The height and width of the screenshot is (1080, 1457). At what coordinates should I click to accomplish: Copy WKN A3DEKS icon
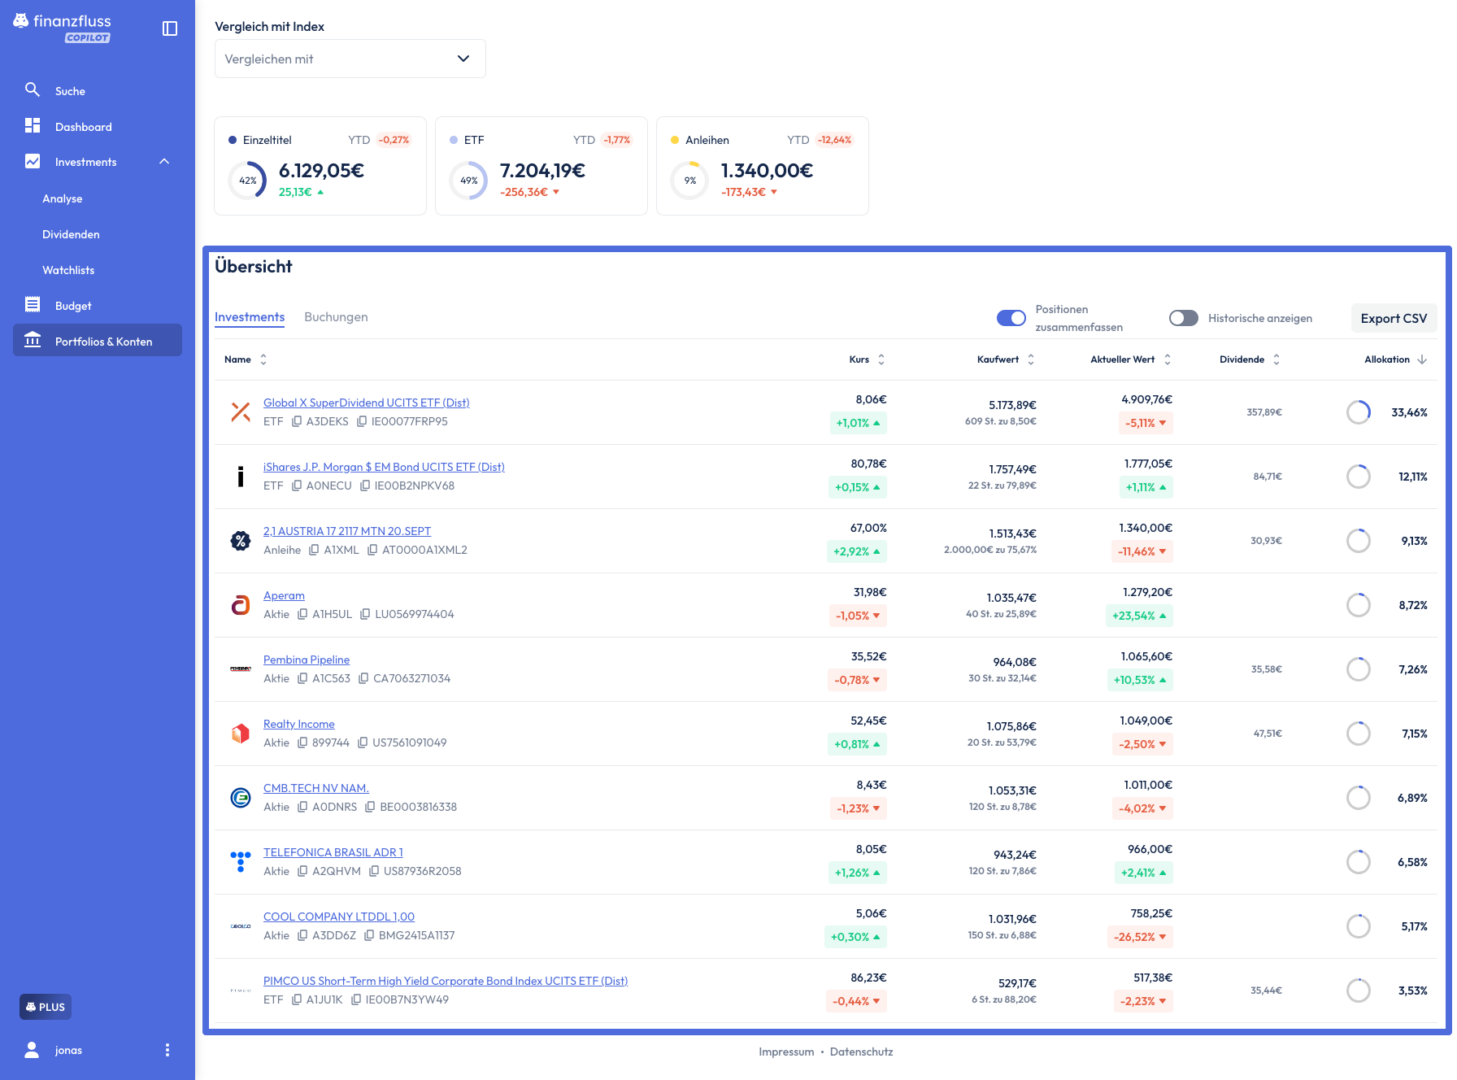(x=297, y=422)
